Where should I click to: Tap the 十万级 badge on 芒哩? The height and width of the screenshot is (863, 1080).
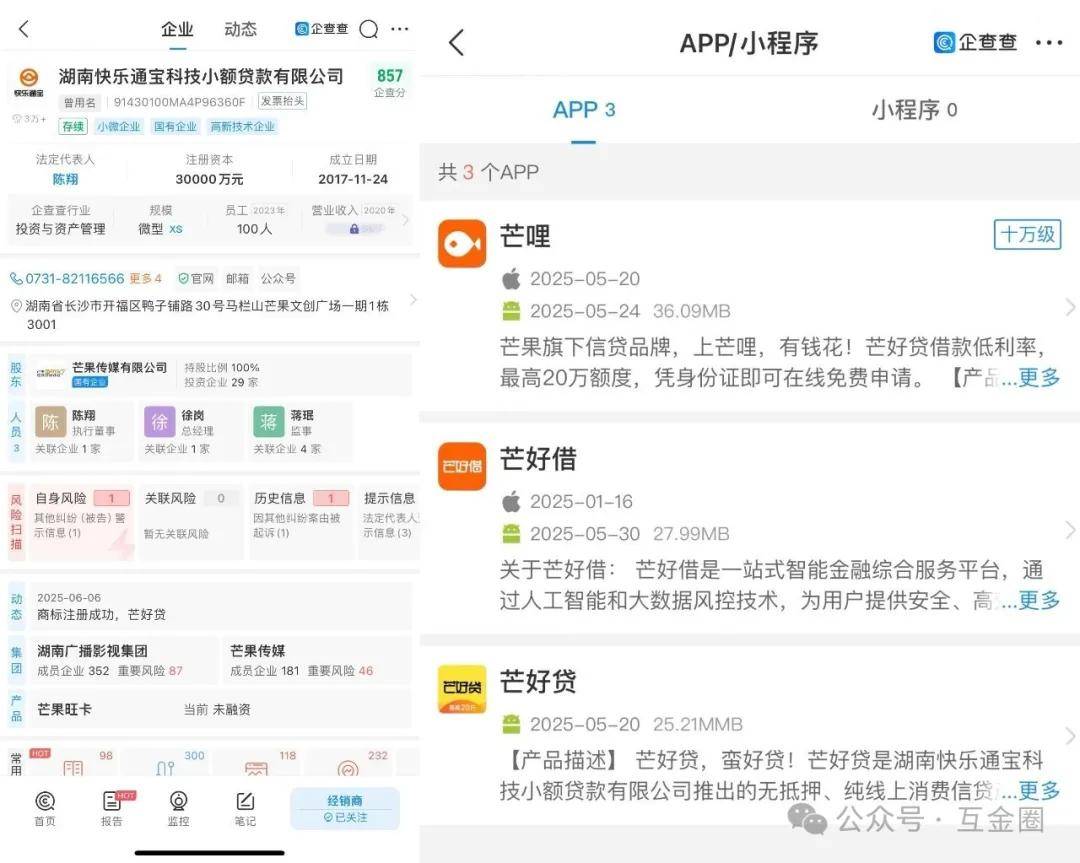click(1028, 234)
